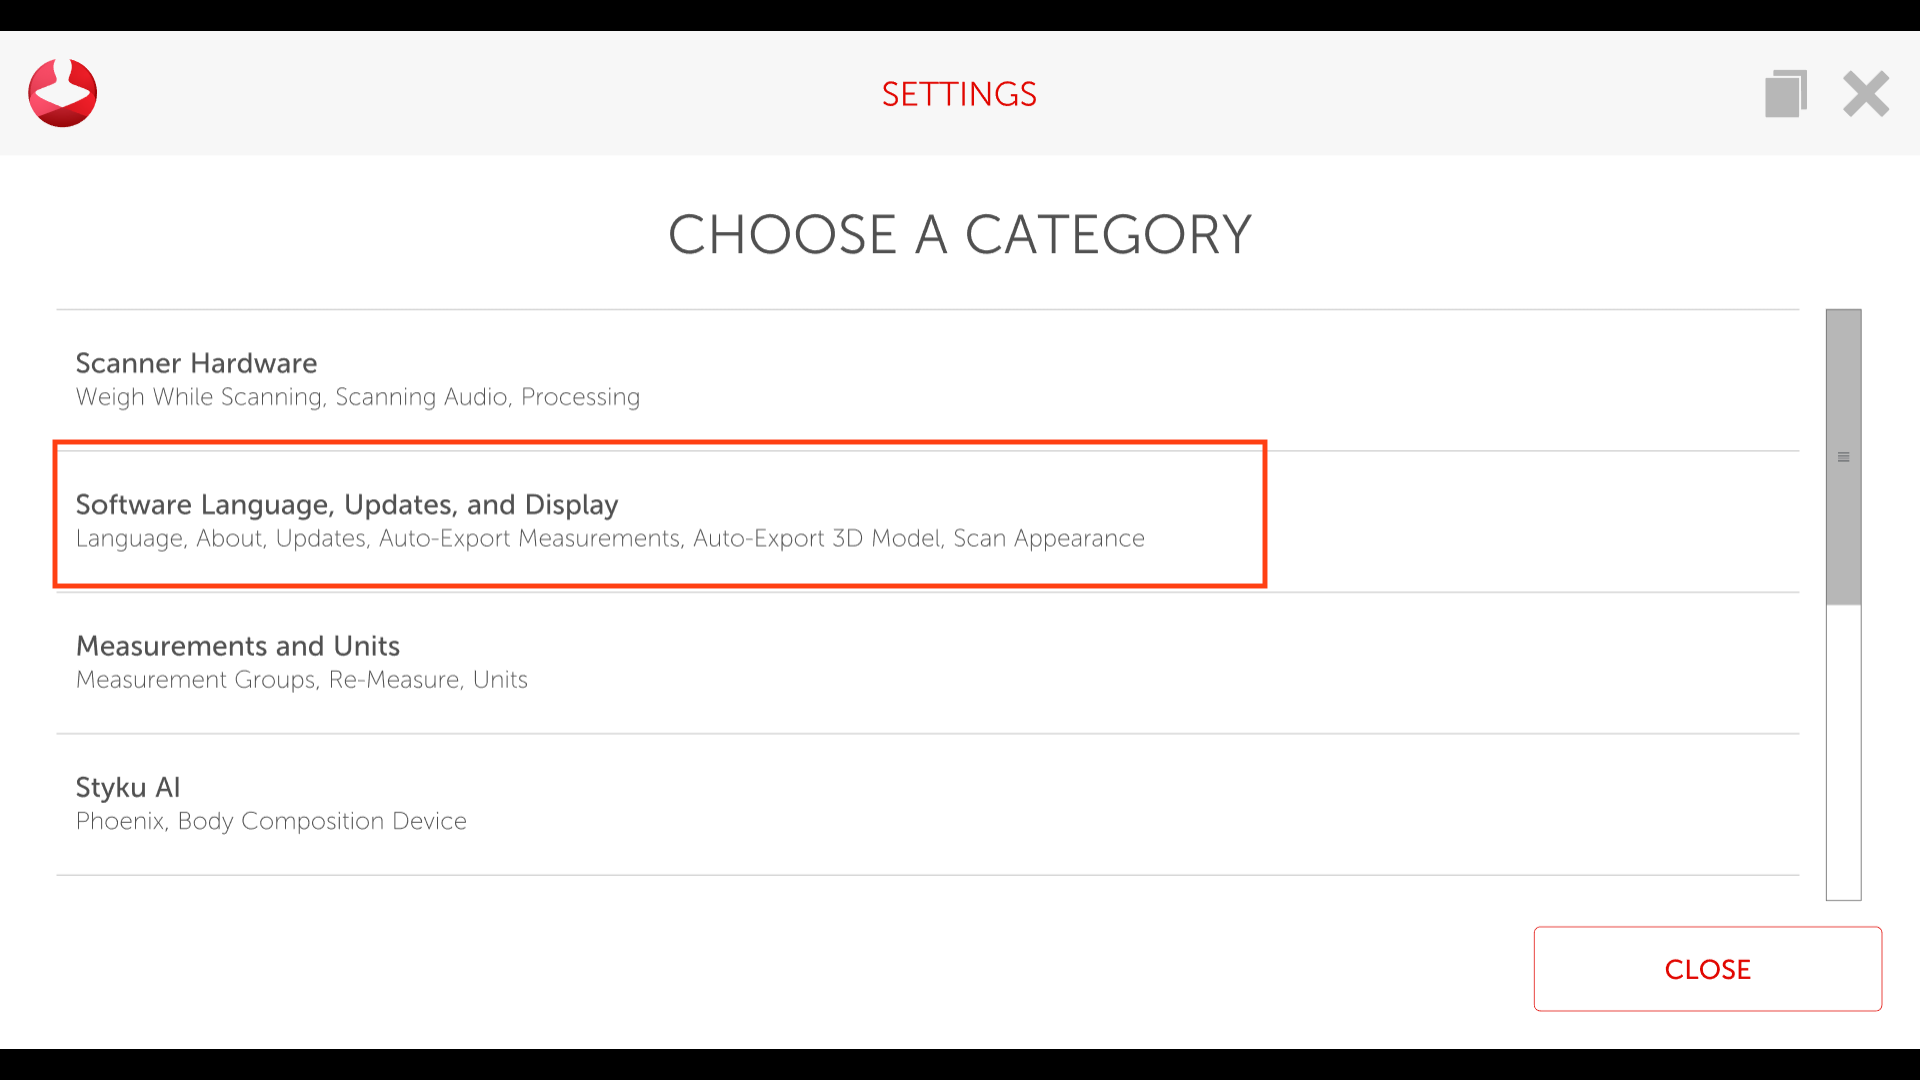Close settings with the X icon
Viewport: 1920px width, 1080px height.
1866,94
